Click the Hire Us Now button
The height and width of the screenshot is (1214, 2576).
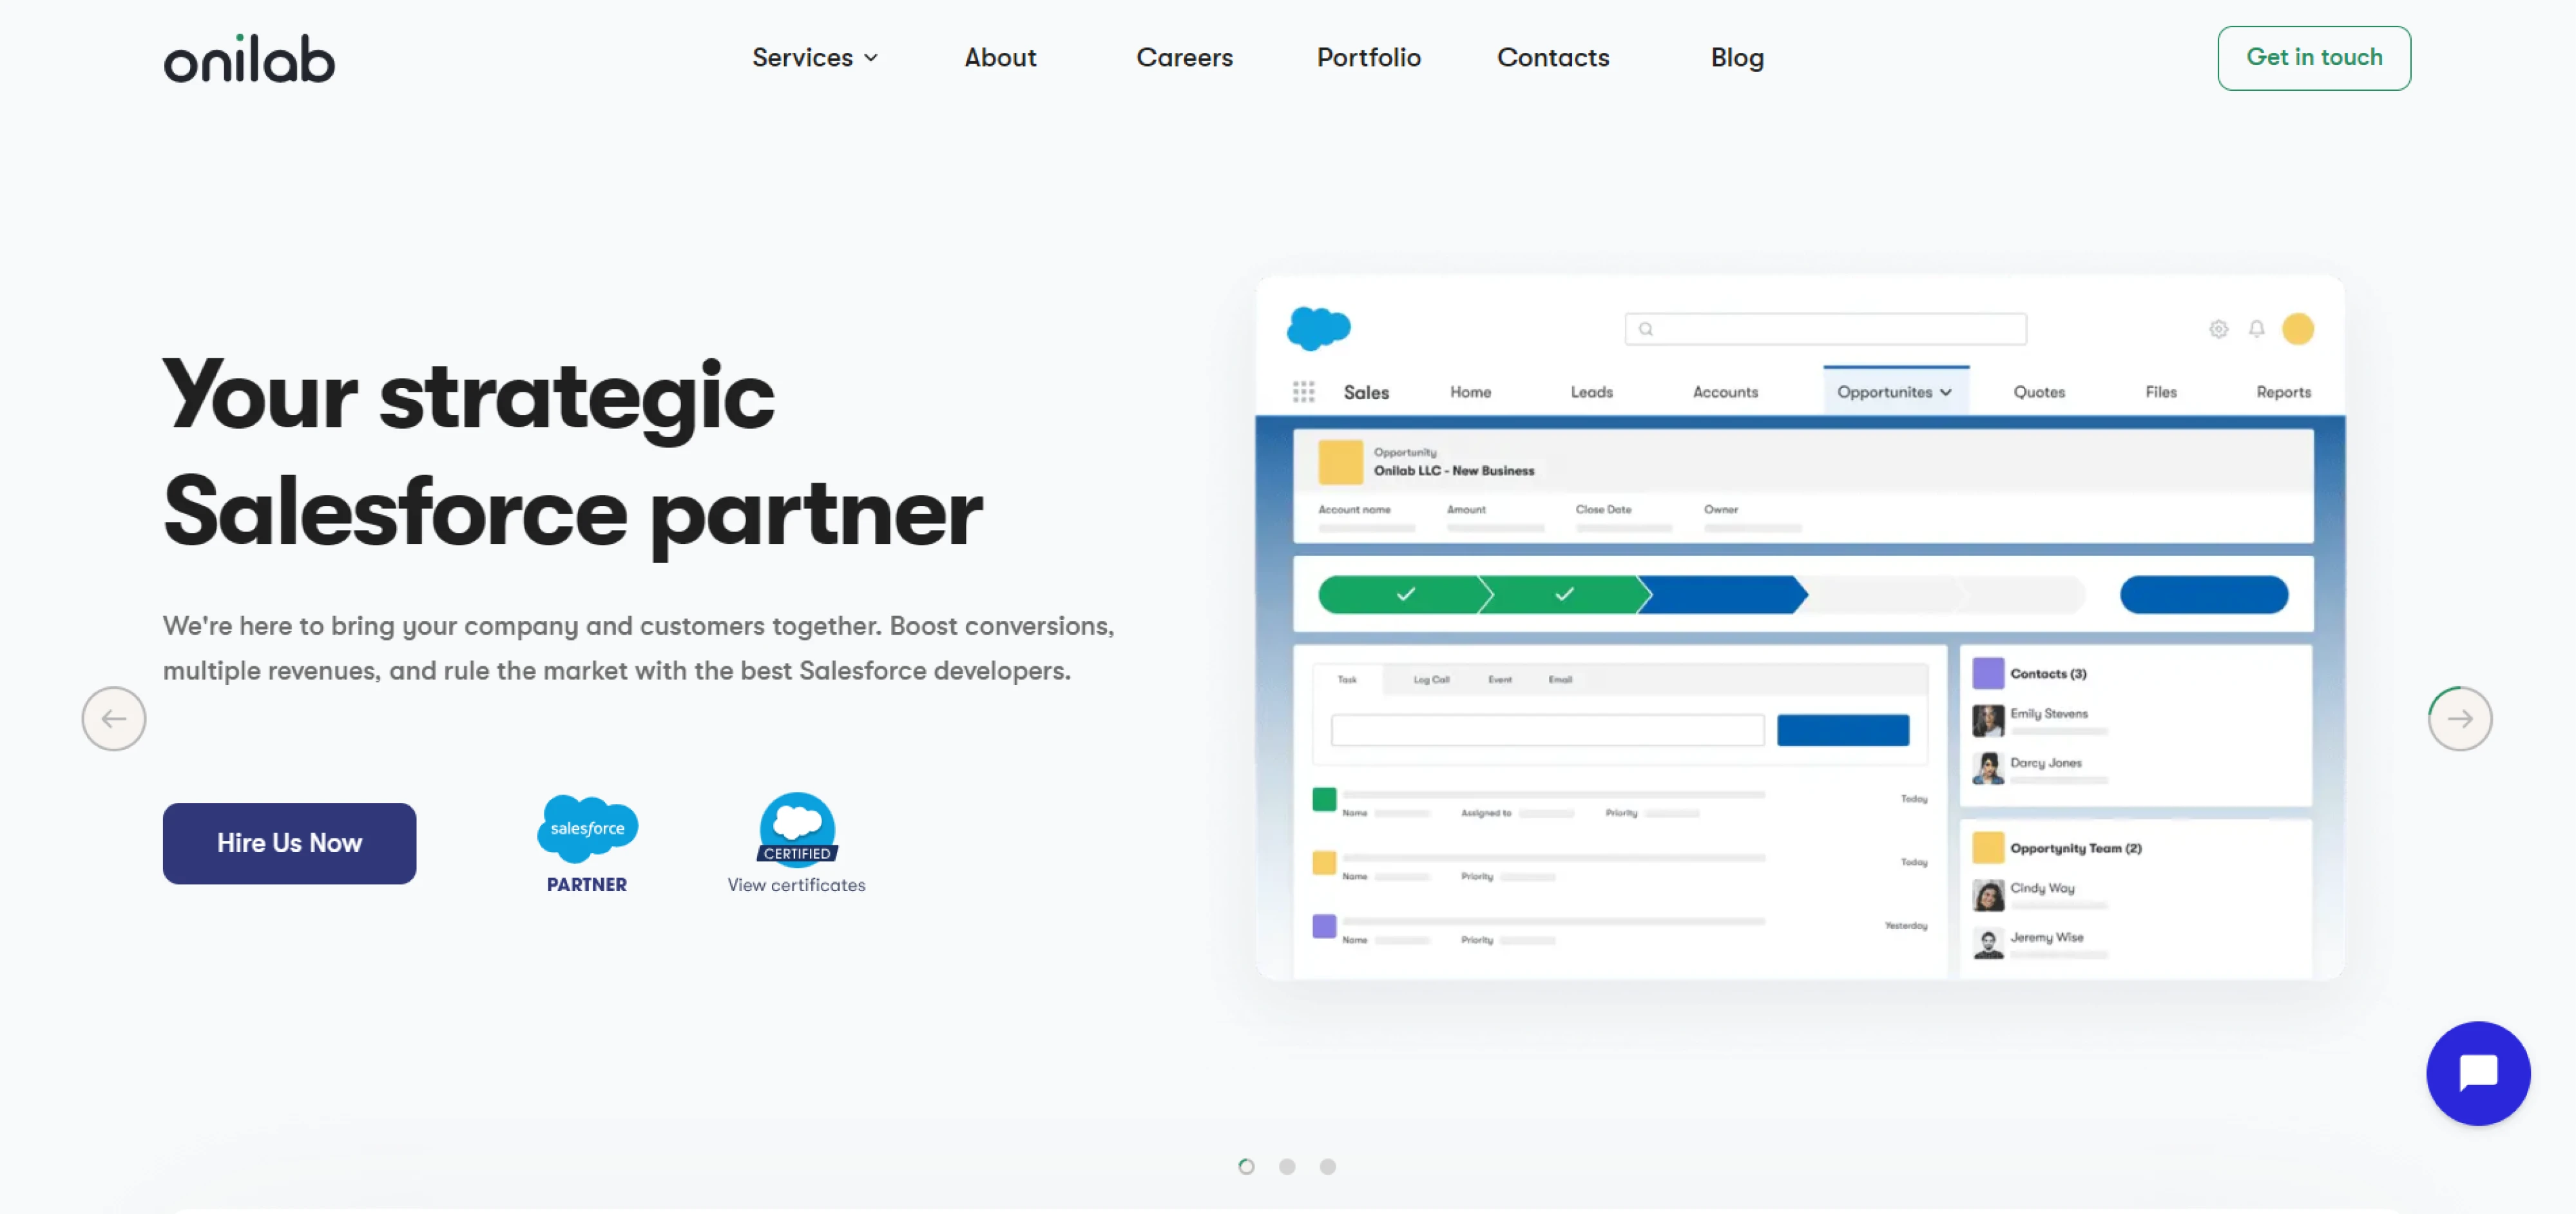point(289,843)
